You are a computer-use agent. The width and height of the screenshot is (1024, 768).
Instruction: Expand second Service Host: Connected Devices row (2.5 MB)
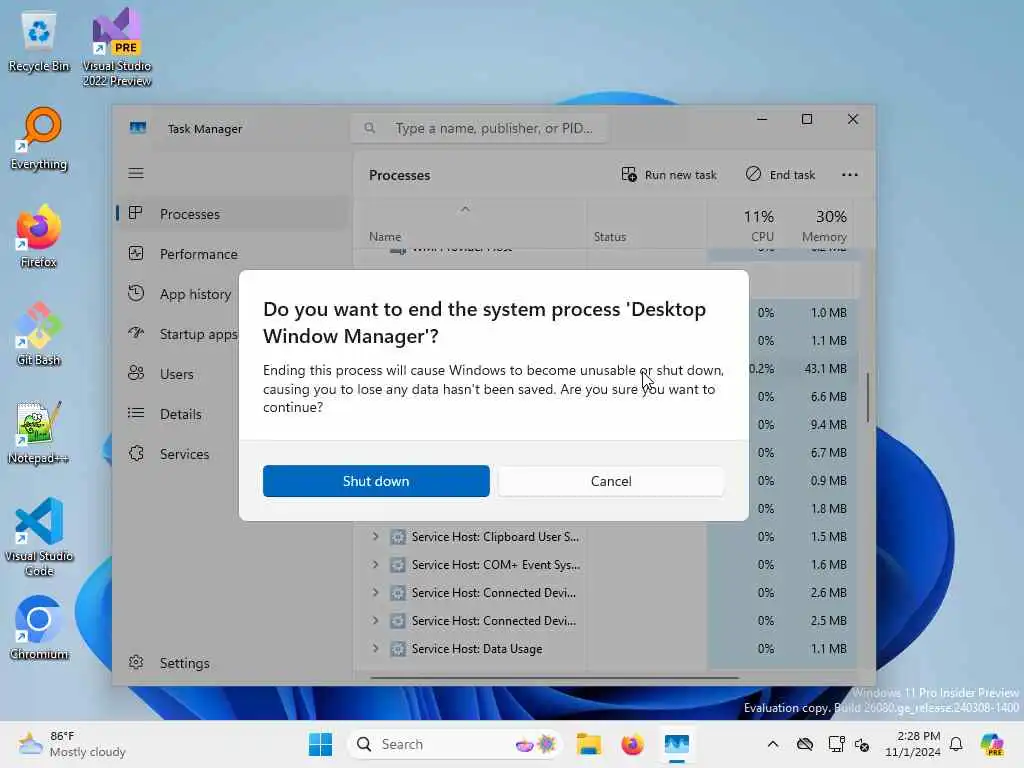(376, 620)
